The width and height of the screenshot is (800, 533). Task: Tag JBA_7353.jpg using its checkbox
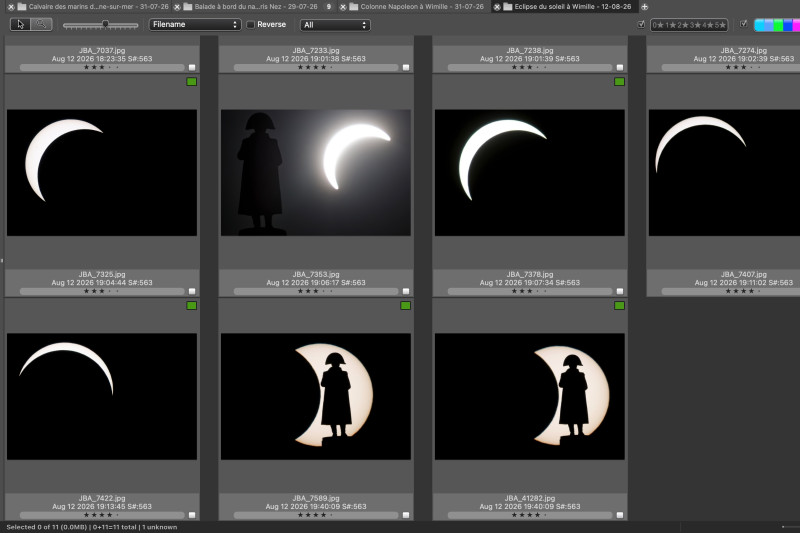tap(406, 291)
